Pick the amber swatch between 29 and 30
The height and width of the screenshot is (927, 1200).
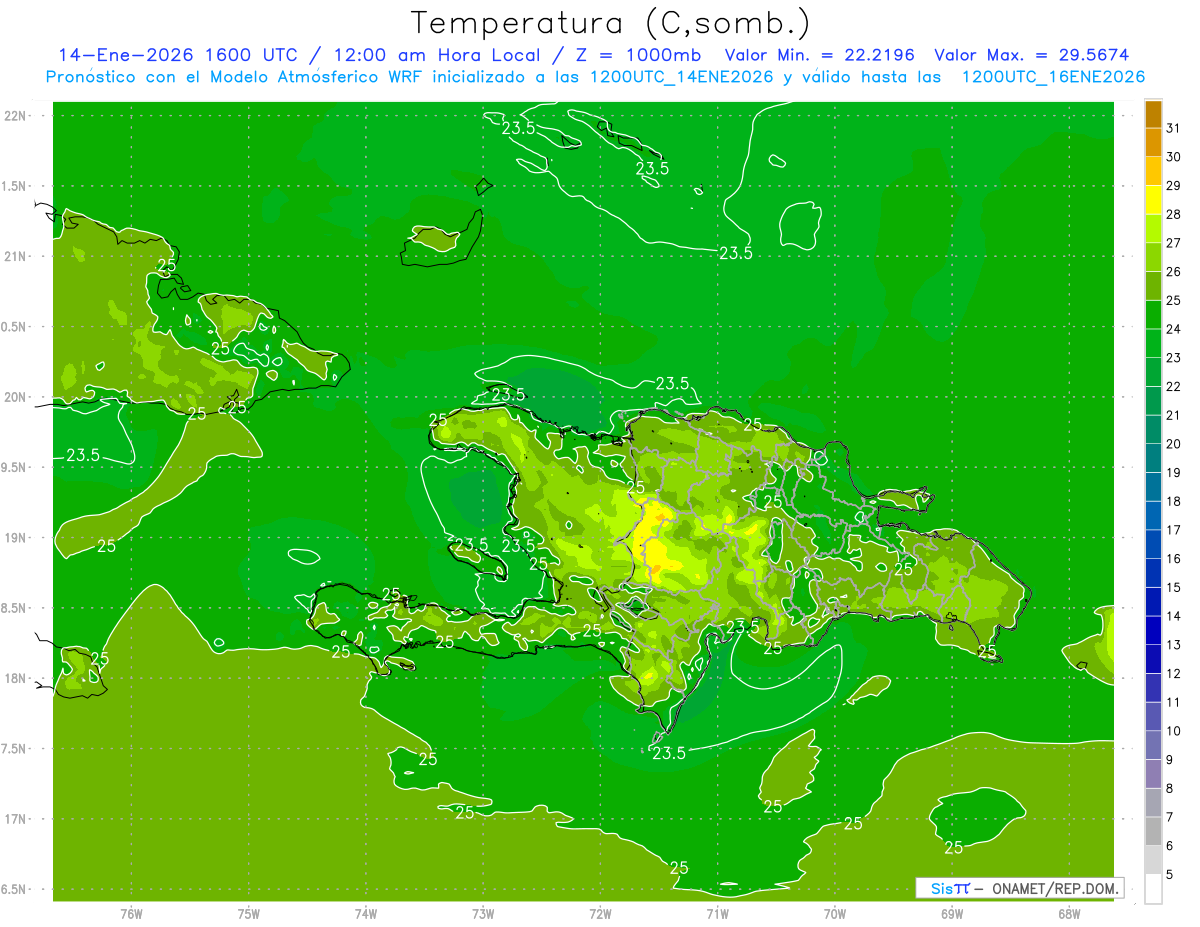[1153, 171]
